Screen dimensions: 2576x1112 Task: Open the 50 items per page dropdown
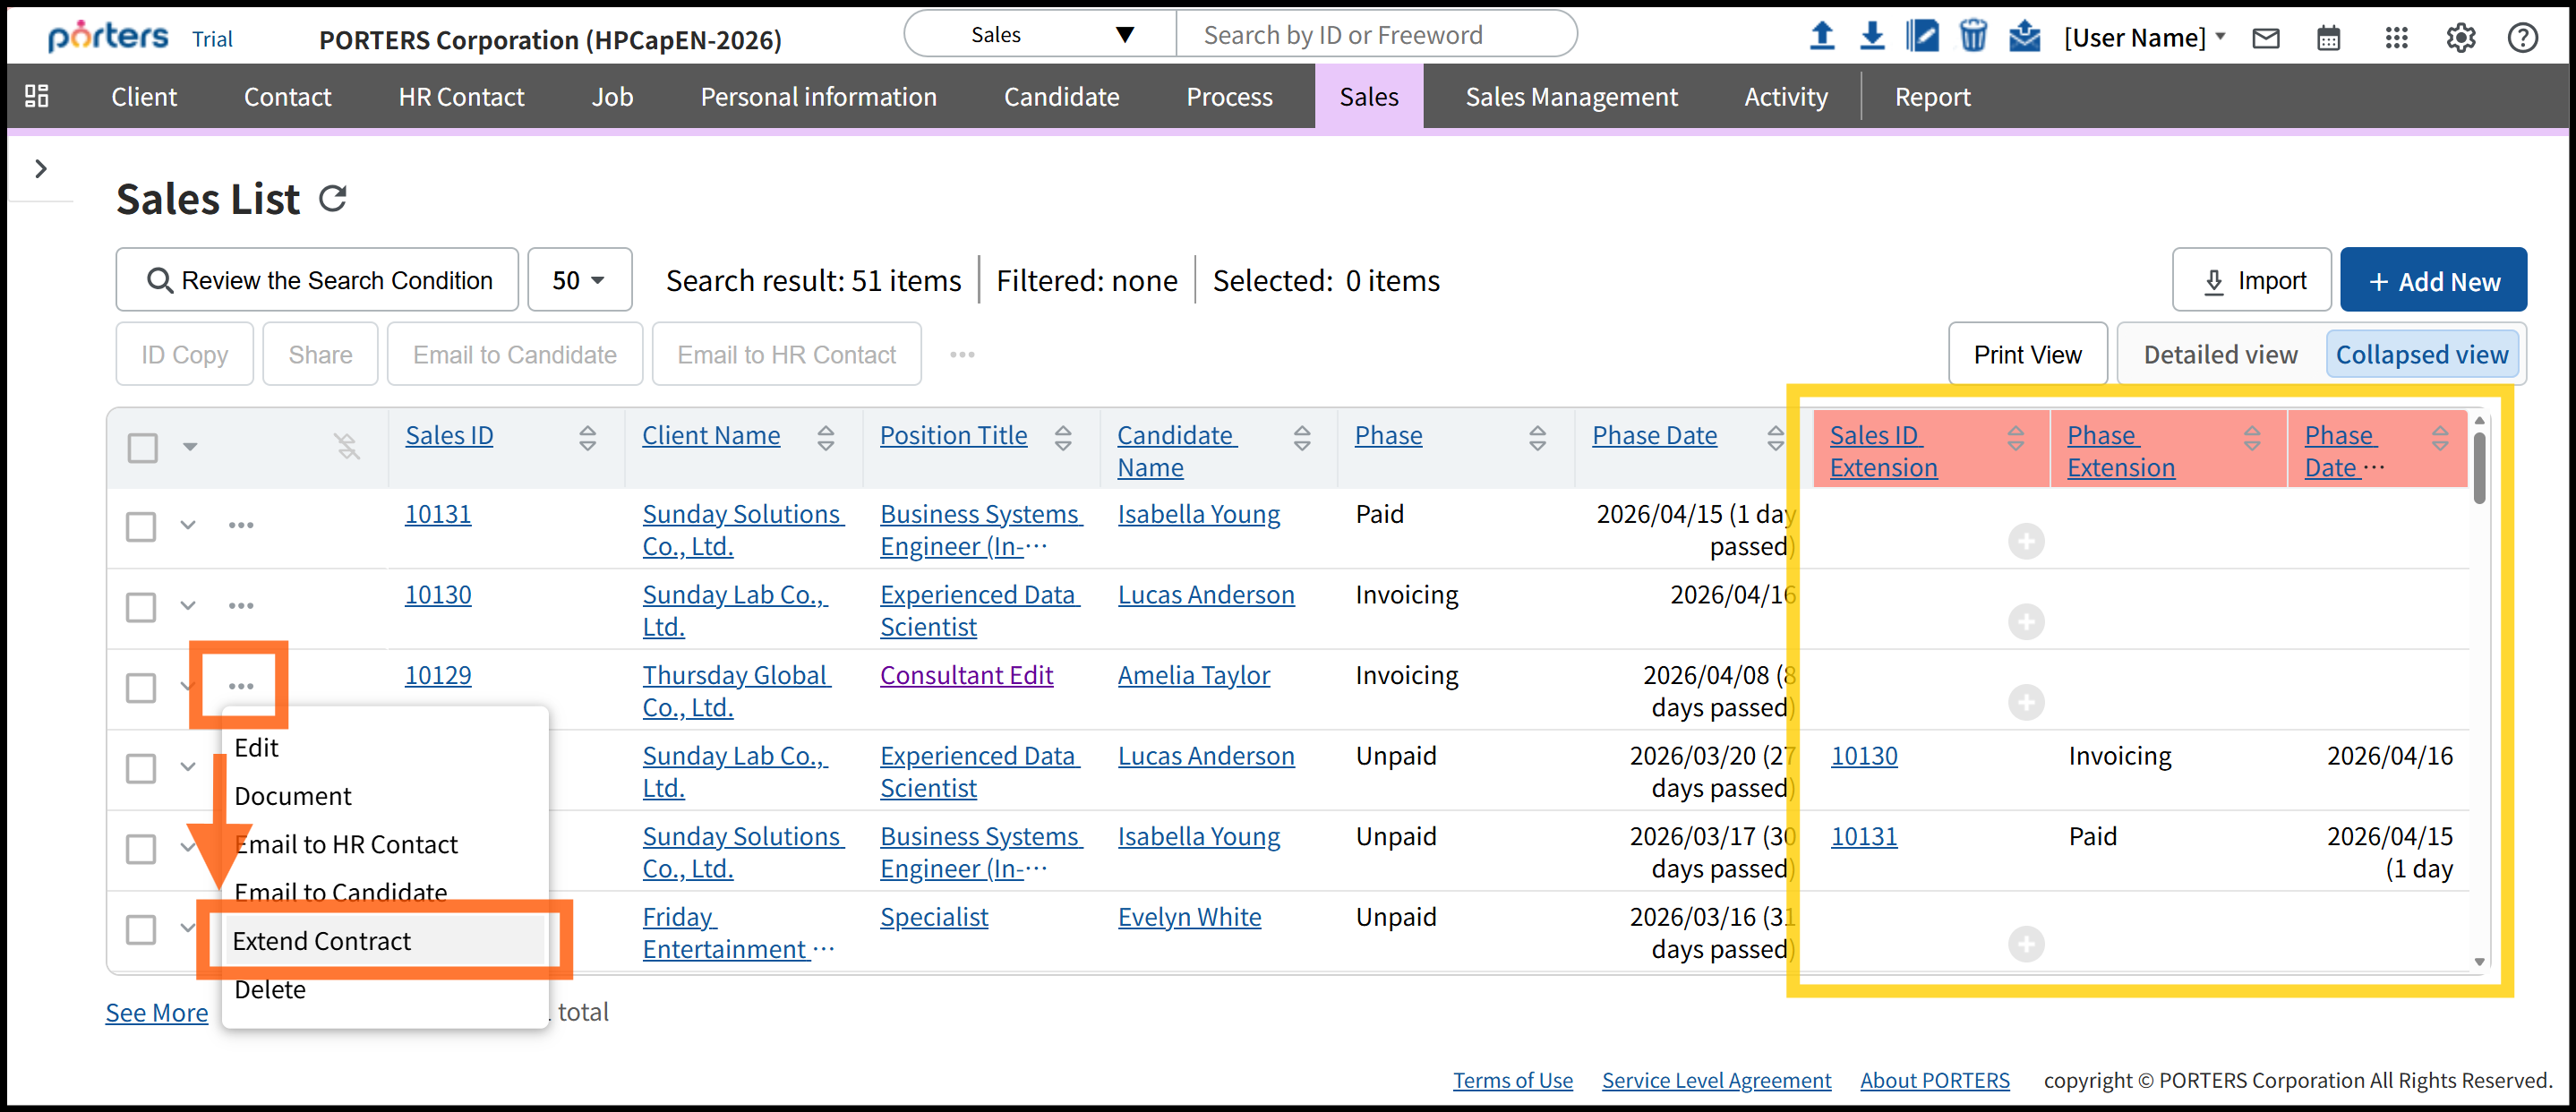pyautogui.click(x=579, y=280)
